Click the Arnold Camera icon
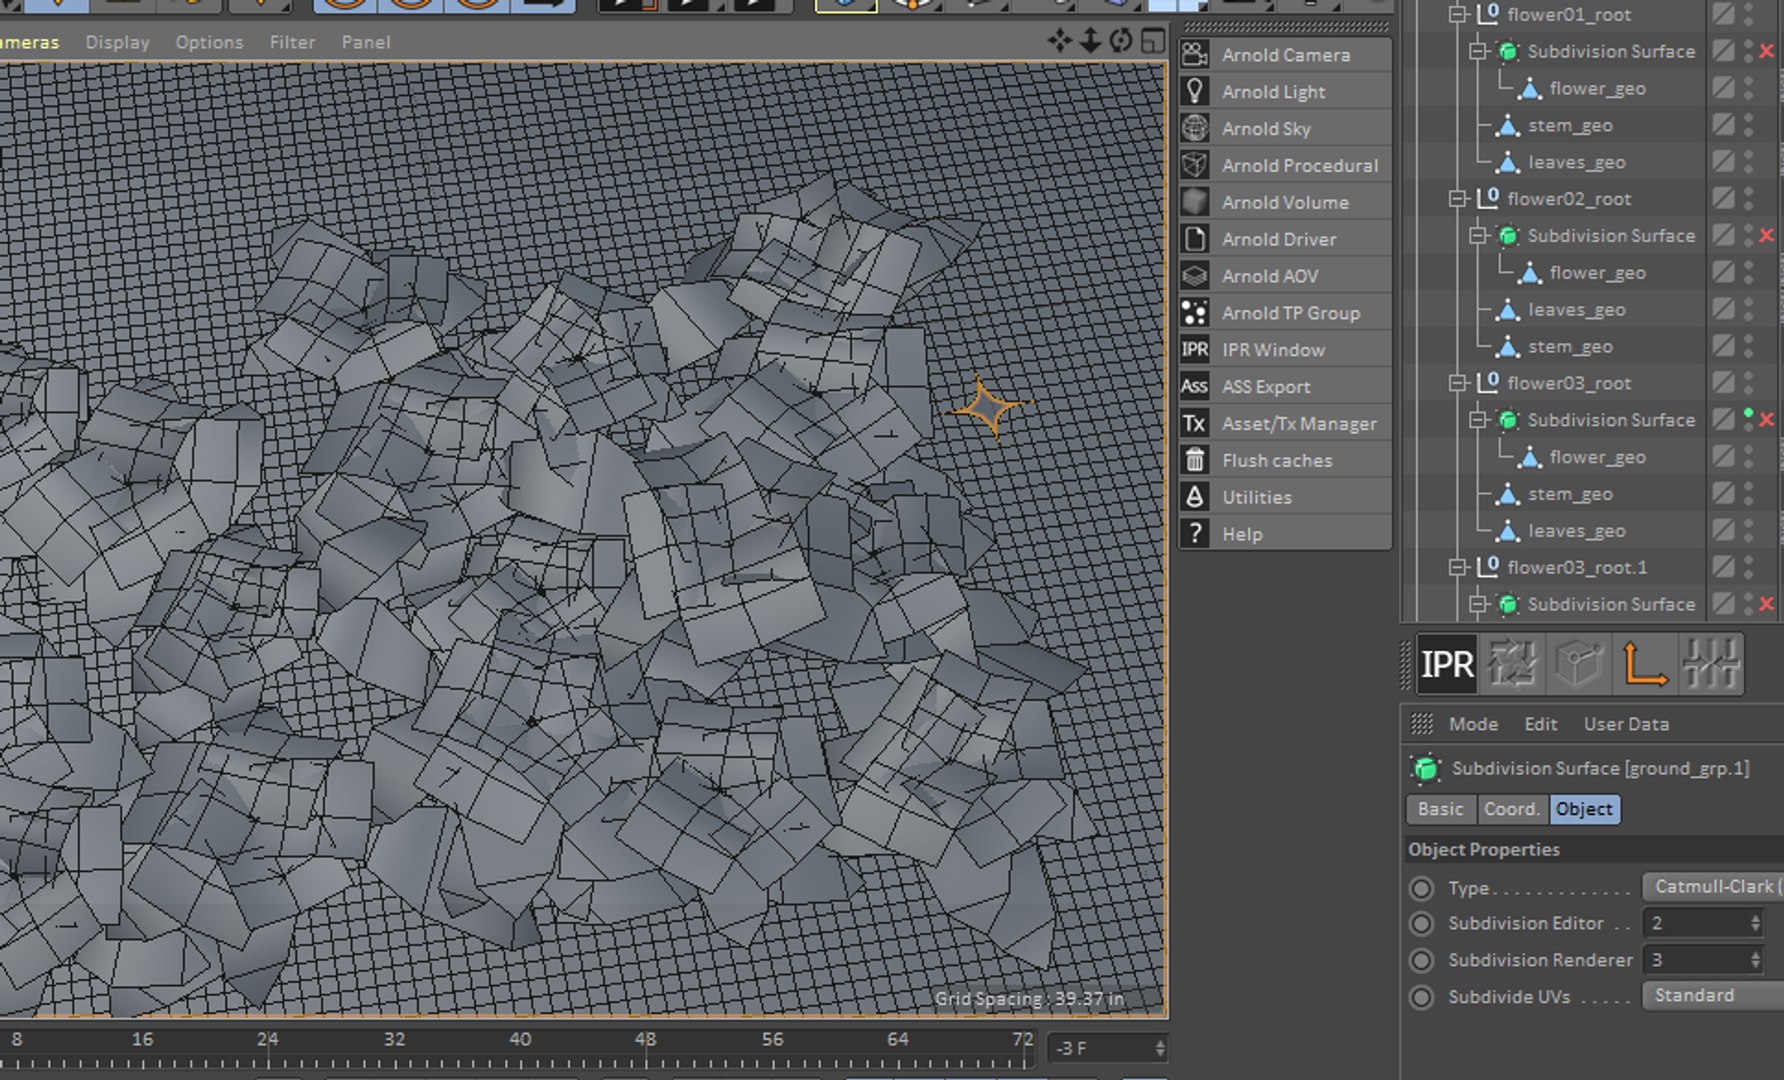The height and width of the screenshot is (1080, 1784). pyautogui.click(x=1195, y=55)
